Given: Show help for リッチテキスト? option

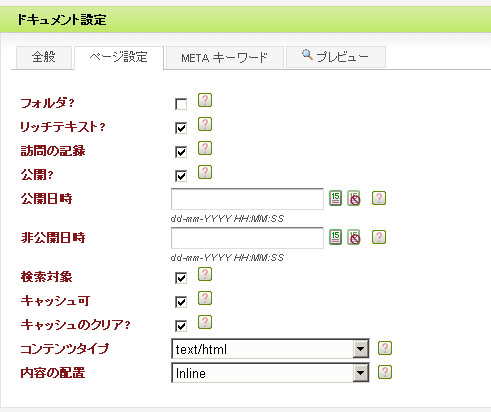Looking at the screenshot, I should point(205,124).
